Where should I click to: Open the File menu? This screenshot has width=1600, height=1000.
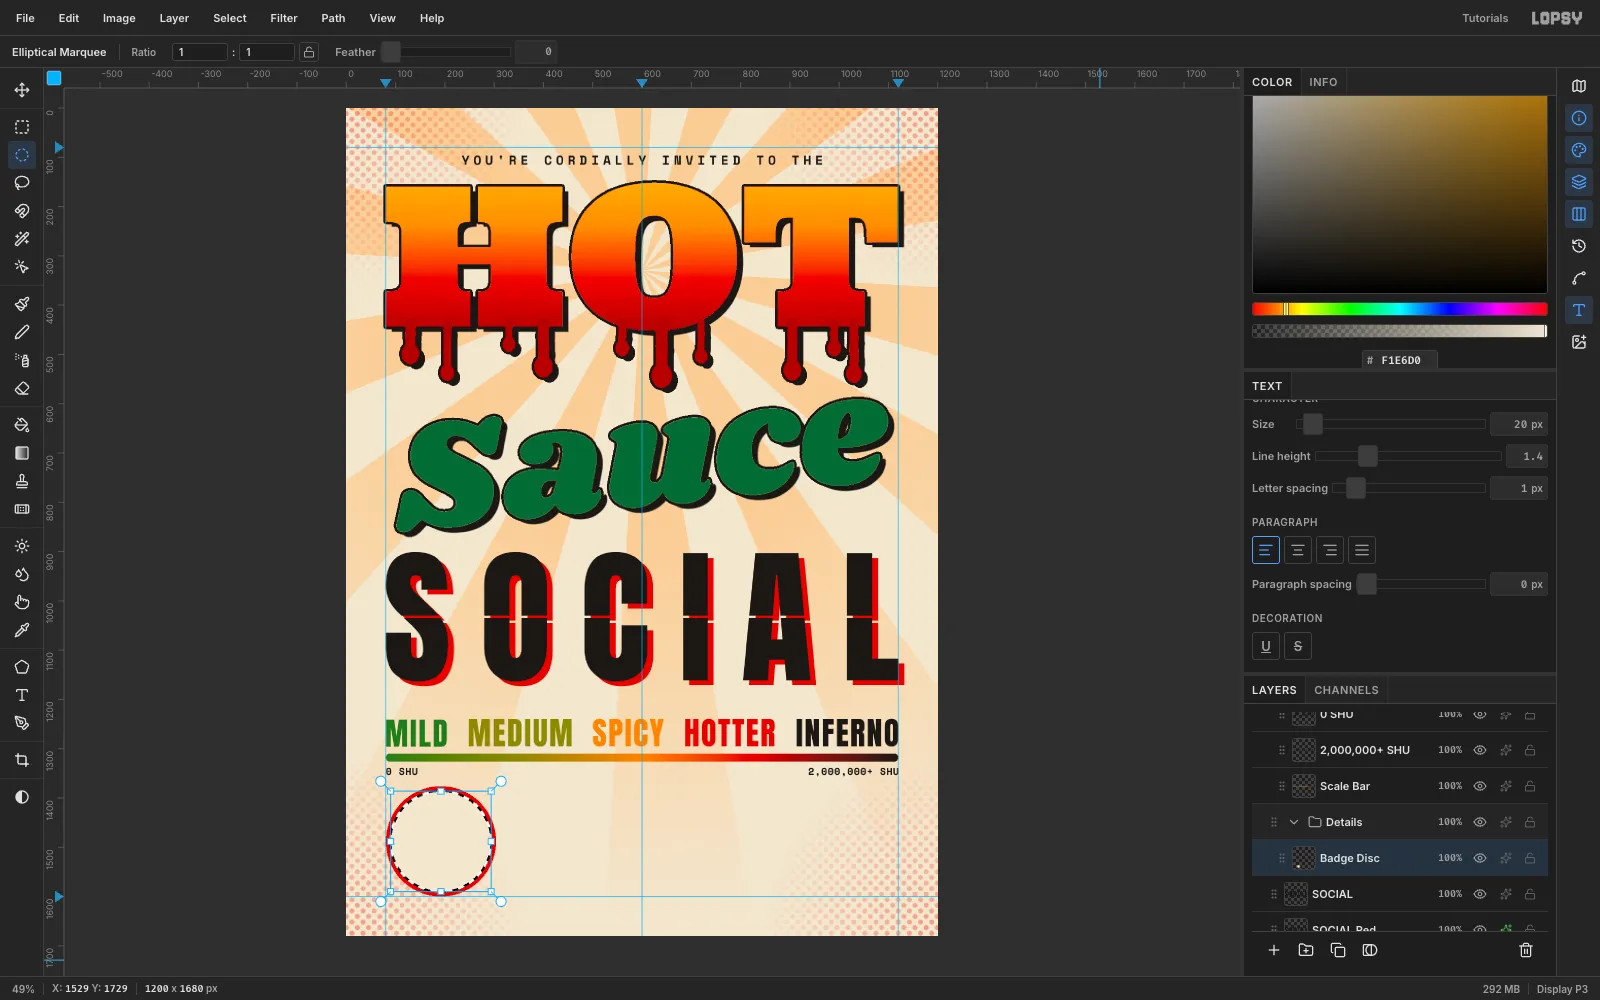[25, 18]
